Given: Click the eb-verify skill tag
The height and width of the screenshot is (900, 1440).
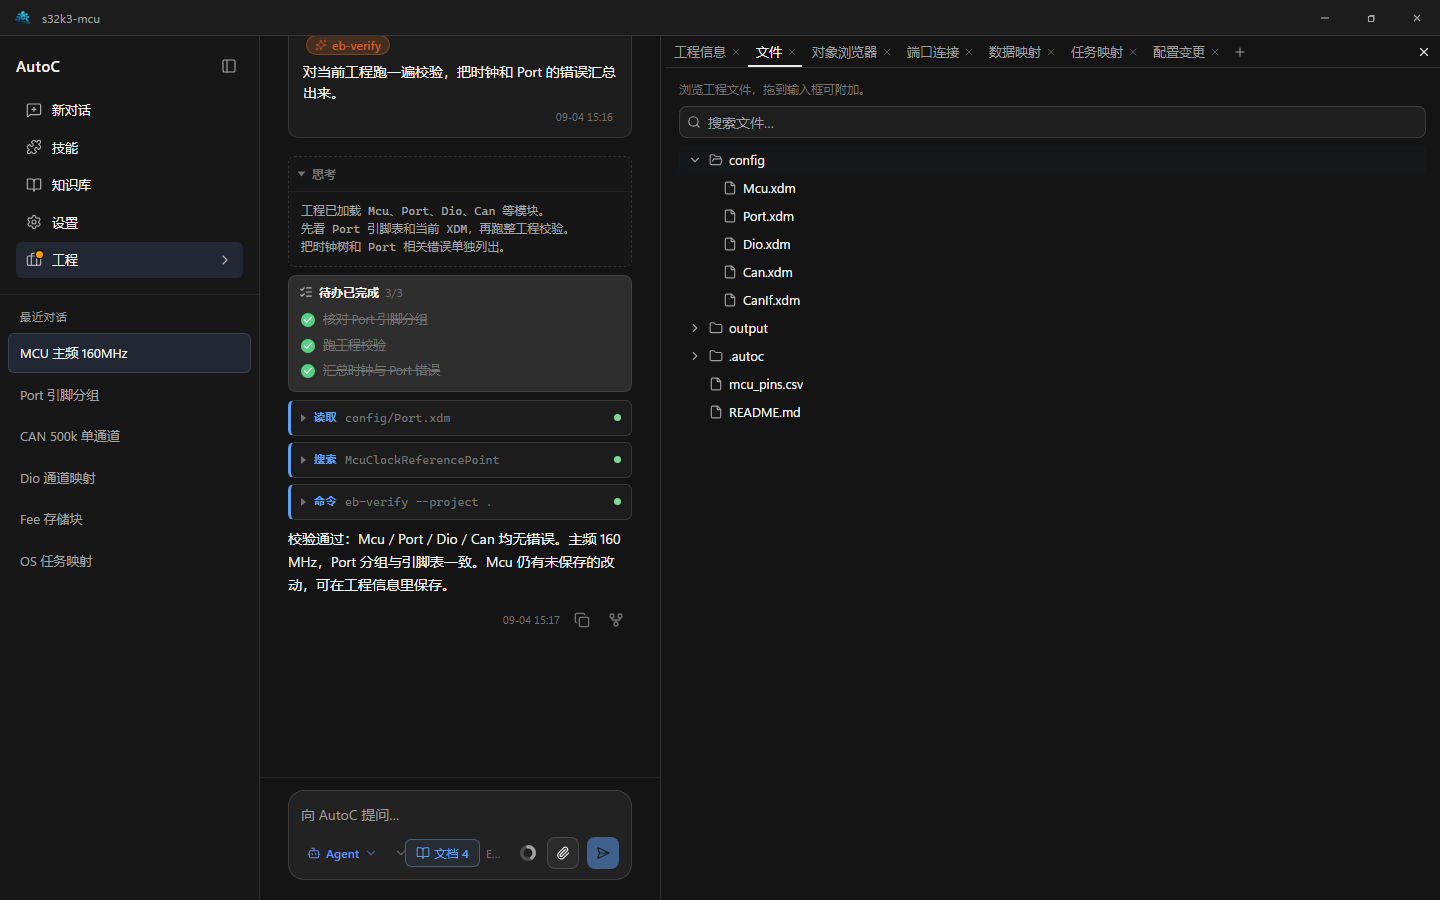Looking at the screenshot, I should pyautogui.click(x=348, y=46).
